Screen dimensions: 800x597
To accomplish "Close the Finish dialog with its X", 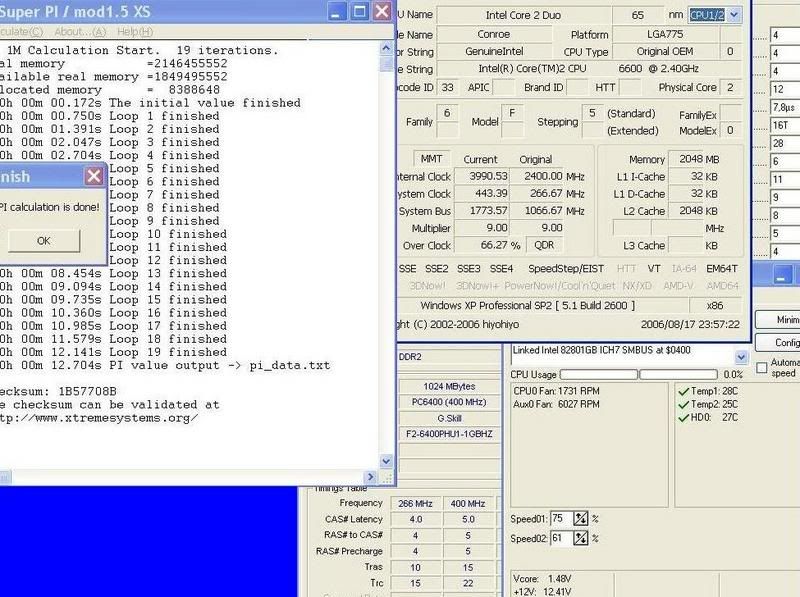I will click(x=94, y=177).
